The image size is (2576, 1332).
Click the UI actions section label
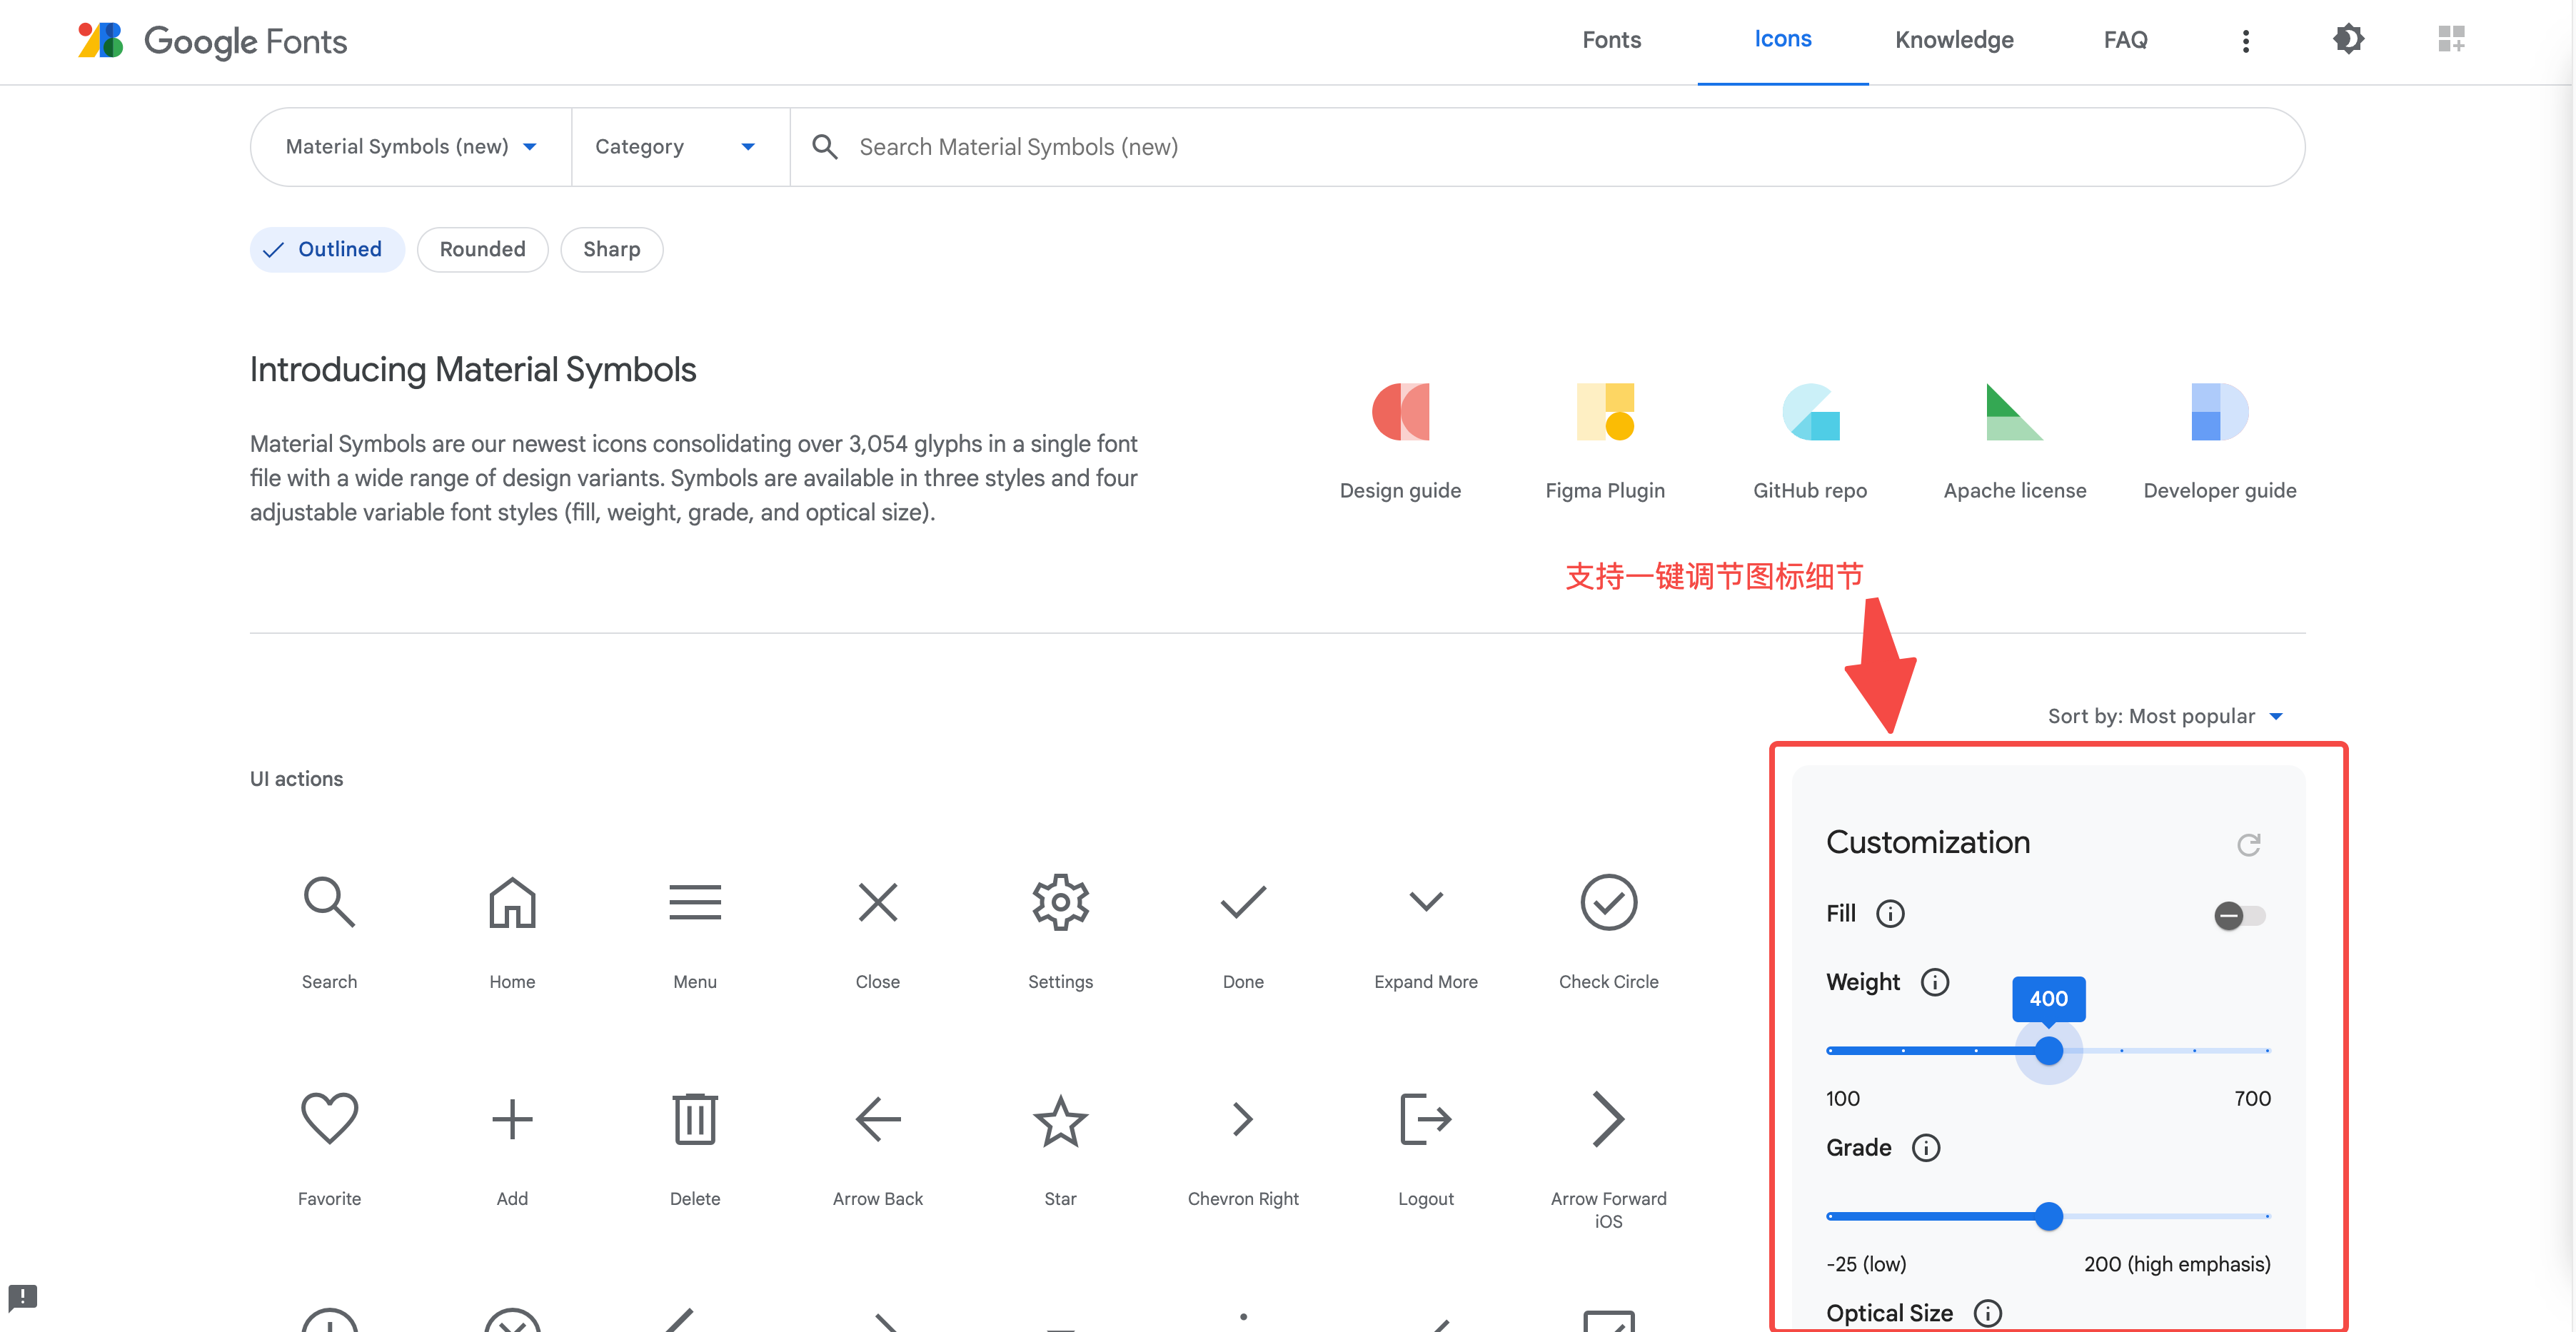coord(296,779)
